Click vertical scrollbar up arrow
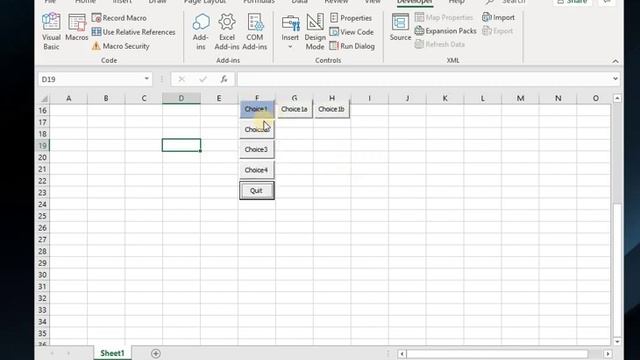 pos(617,98)
